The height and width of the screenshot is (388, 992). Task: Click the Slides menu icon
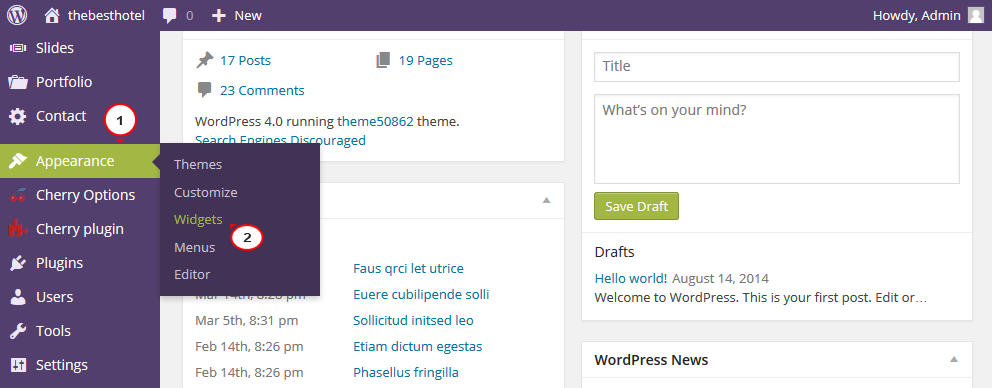tap(18, 48)
